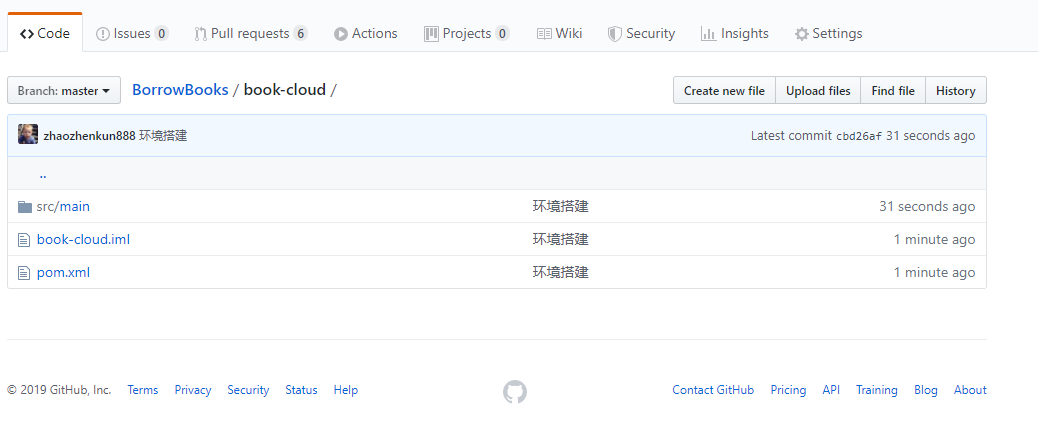The height and width of the screenshot is (431, 1038).
Task: Open the footer Blog link
Action: click(926, 390)
